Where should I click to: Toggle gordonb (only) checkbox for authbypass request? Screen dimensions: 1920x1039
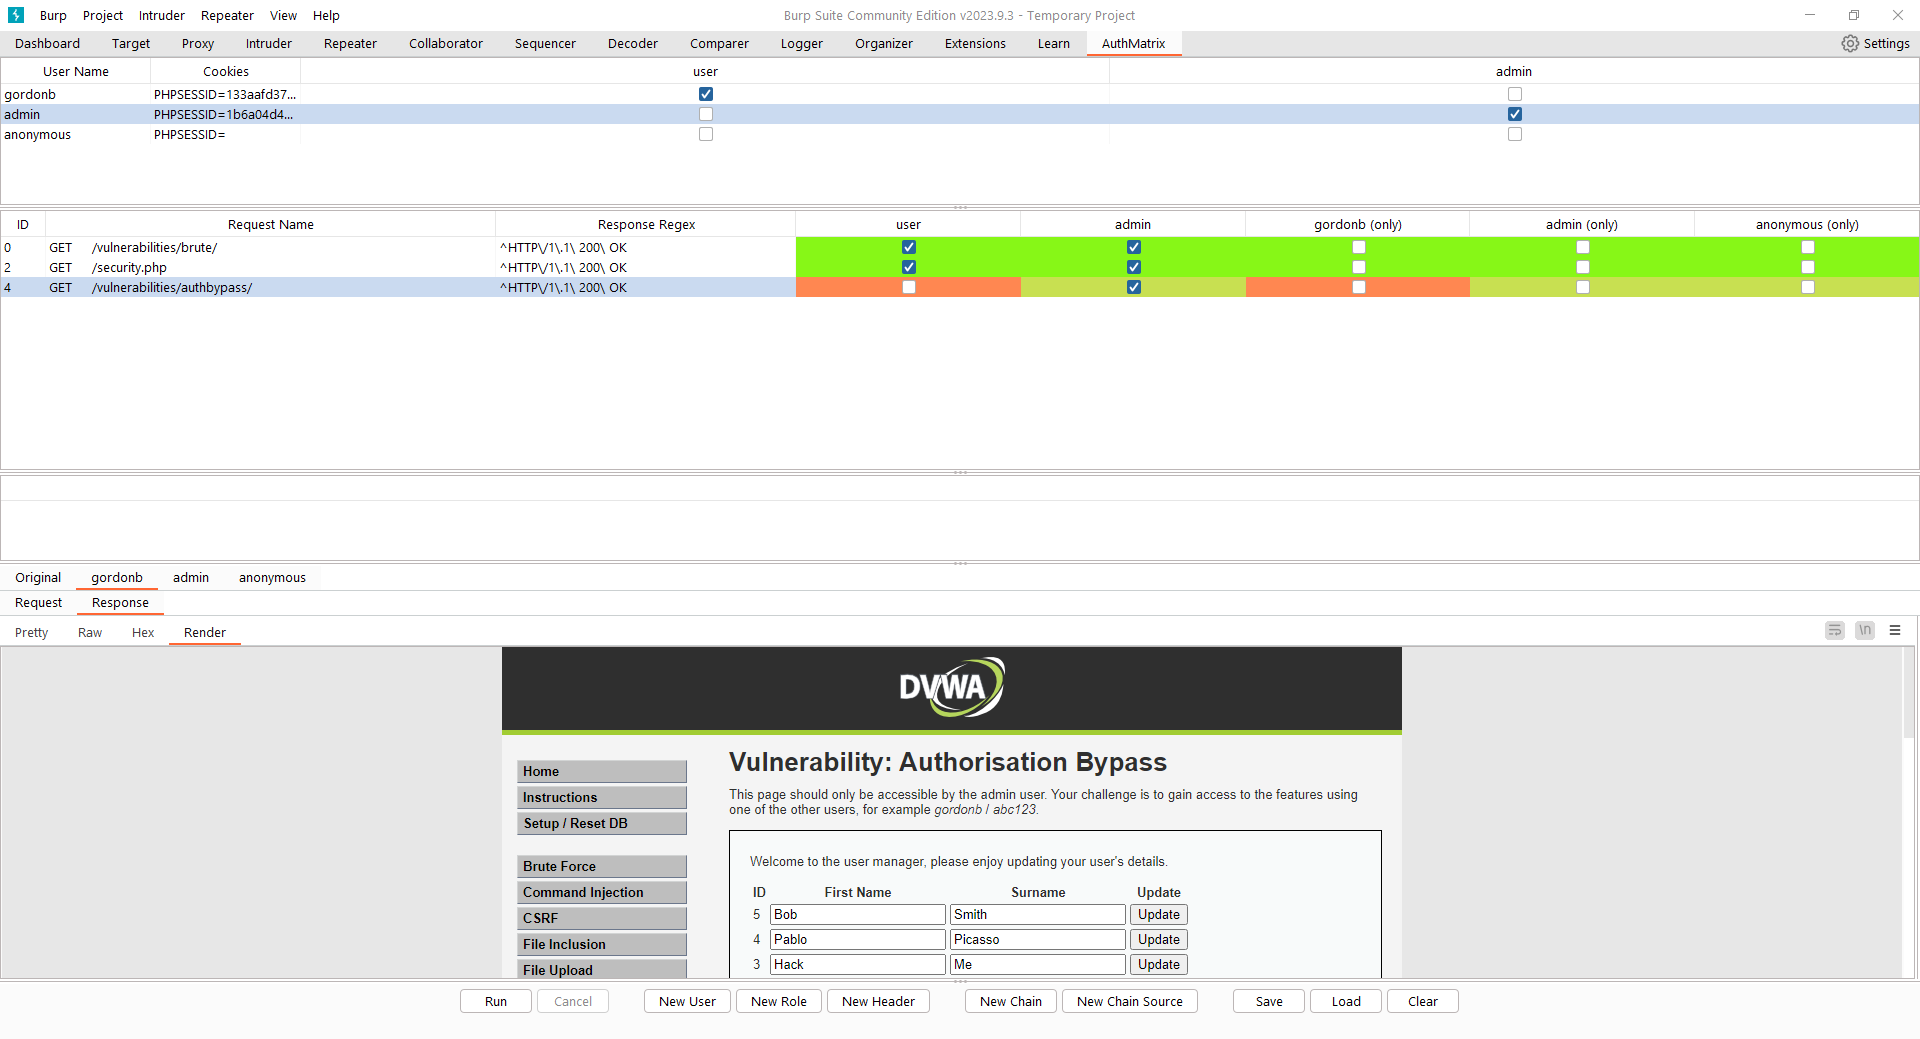[1359, 287]
